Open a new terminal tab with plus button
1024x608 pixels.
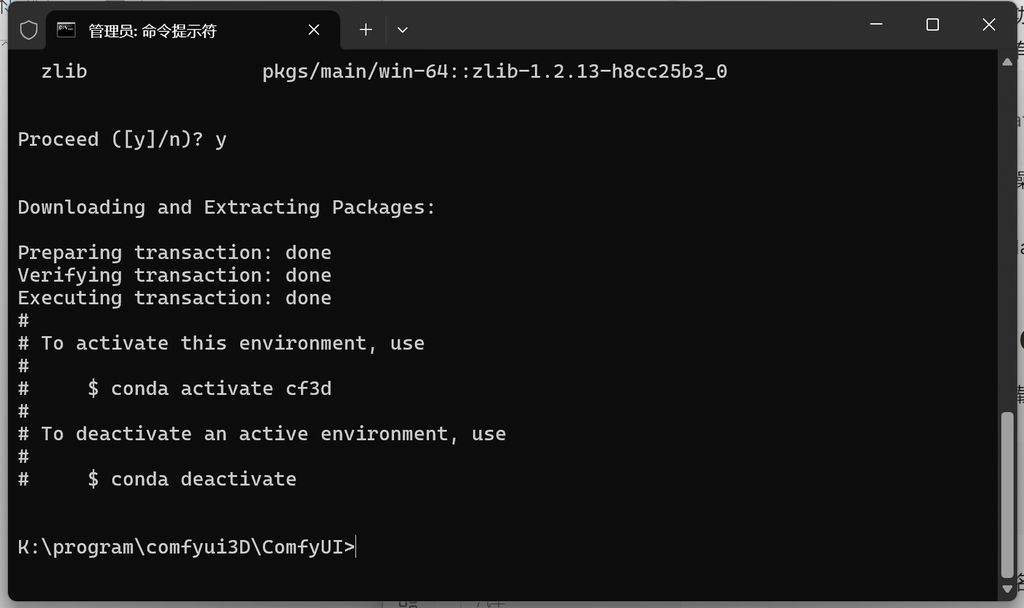click(366, 30)
